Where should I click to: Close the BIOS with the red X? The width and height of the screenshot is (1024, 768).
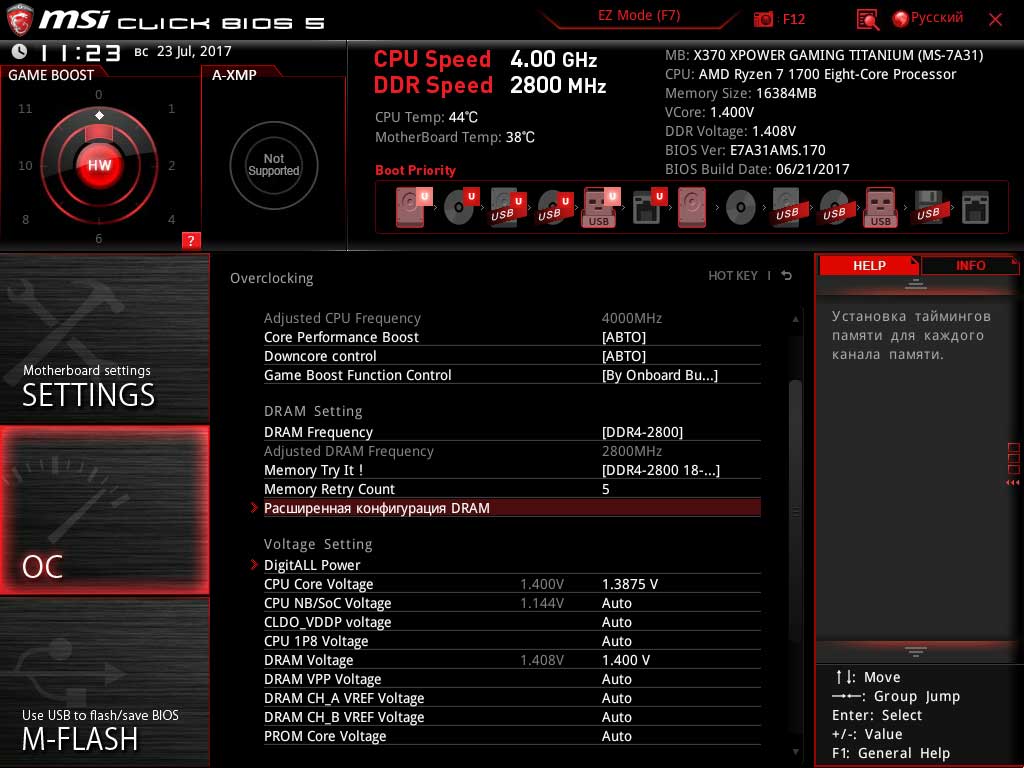(995, 20)
